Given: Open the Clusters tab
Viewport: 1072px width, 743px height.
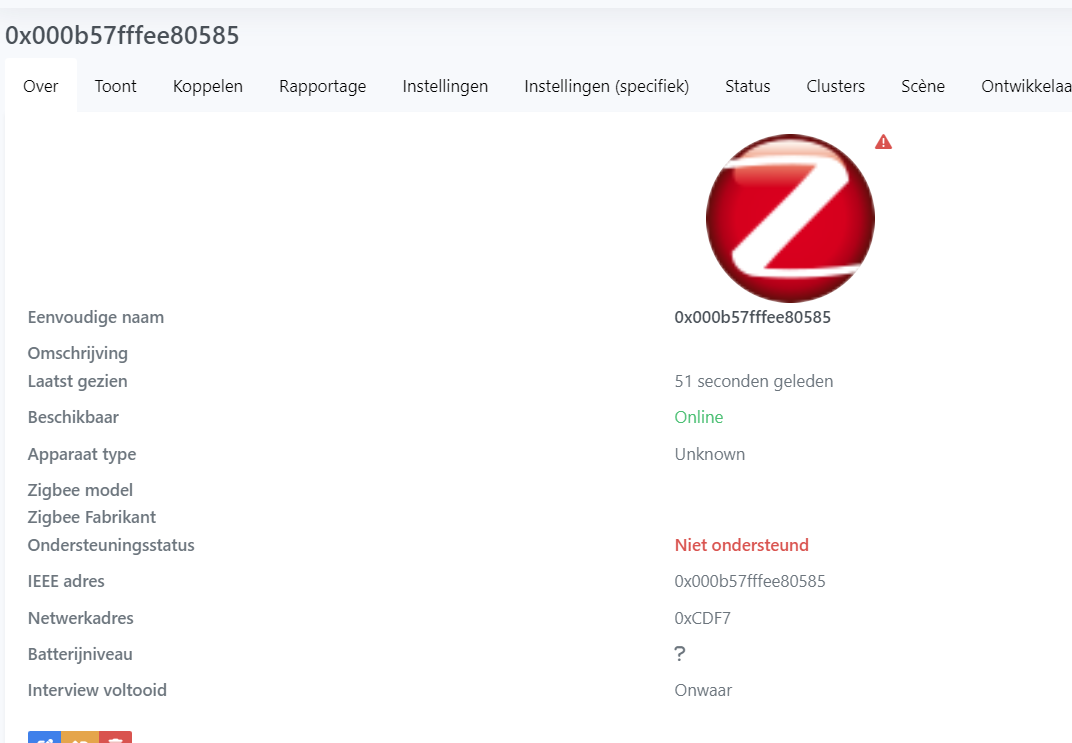Looking at the screenshot, I should [835, 86].
